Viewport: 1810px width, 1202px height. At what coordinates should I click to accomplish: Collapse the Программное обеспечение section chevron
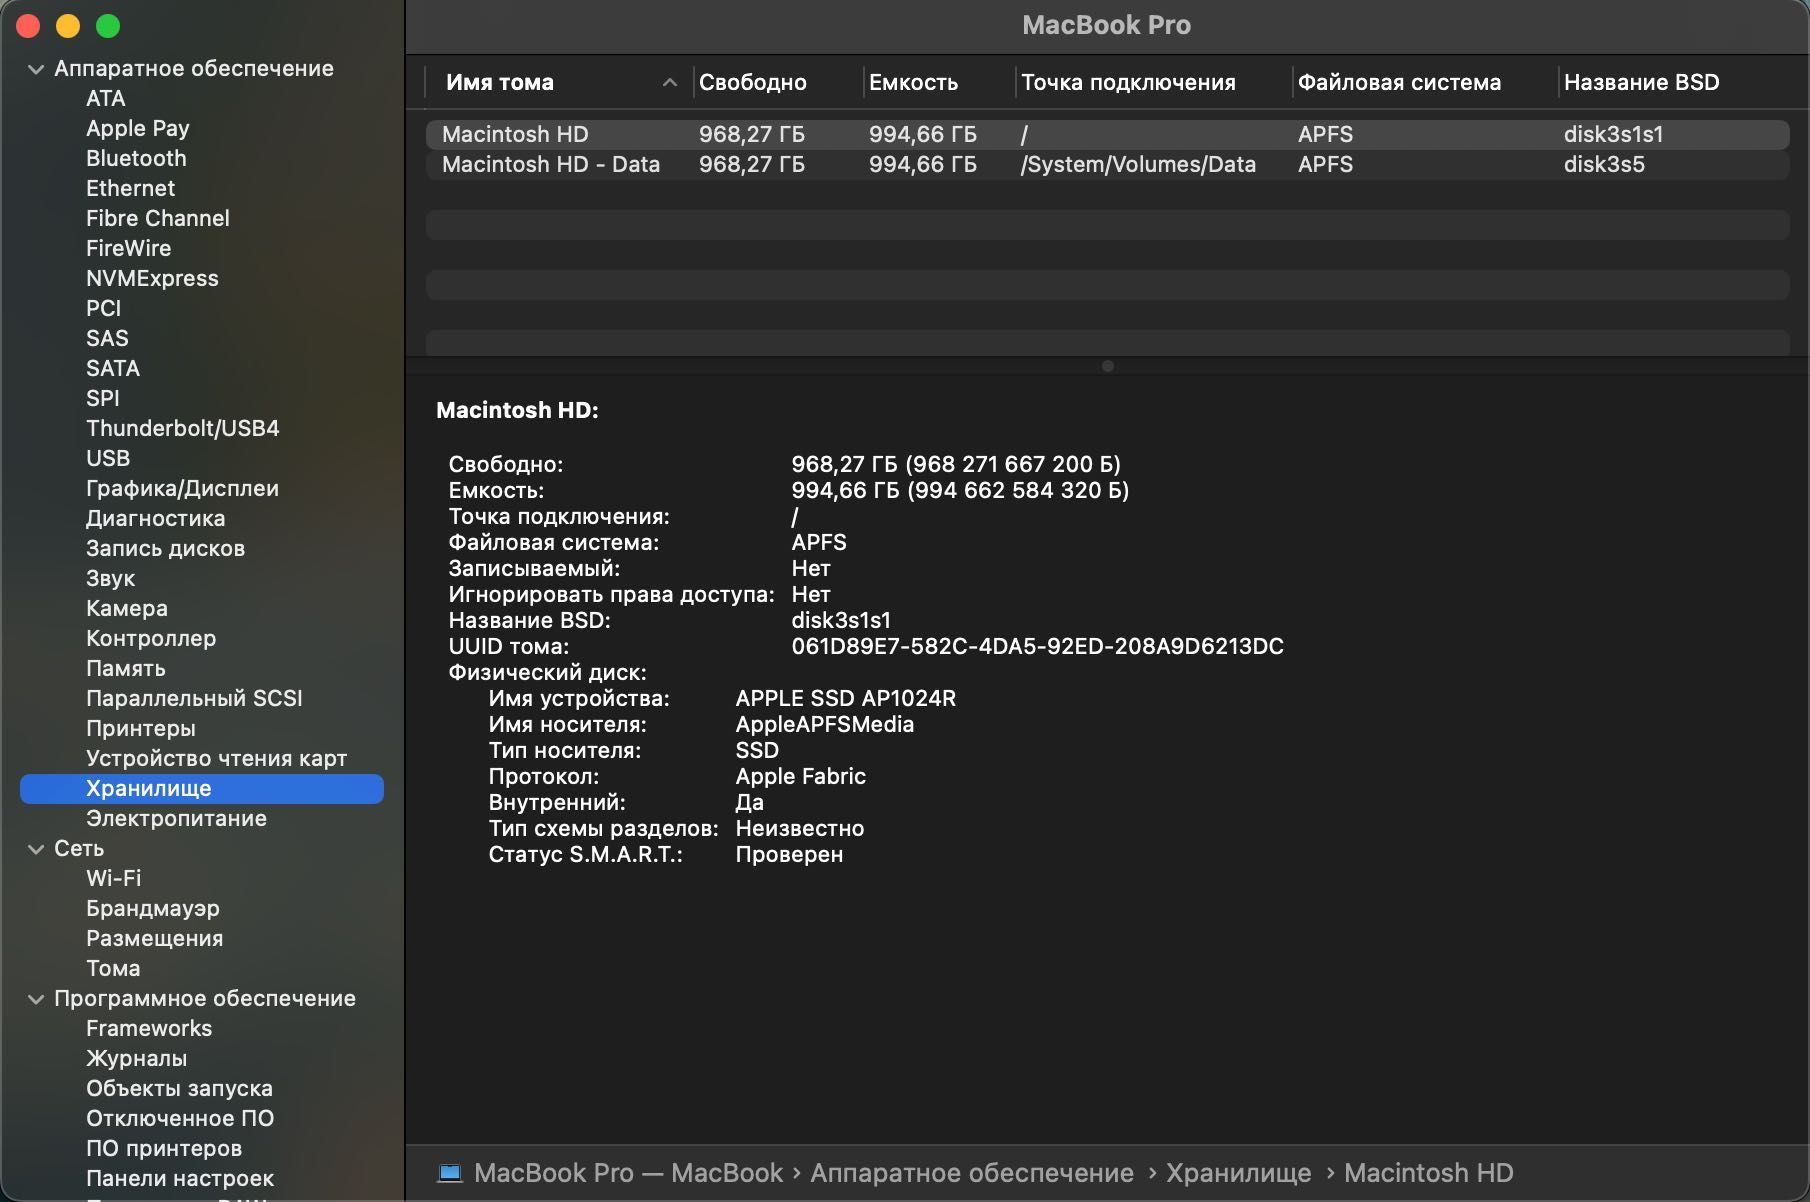coord(36,999)
